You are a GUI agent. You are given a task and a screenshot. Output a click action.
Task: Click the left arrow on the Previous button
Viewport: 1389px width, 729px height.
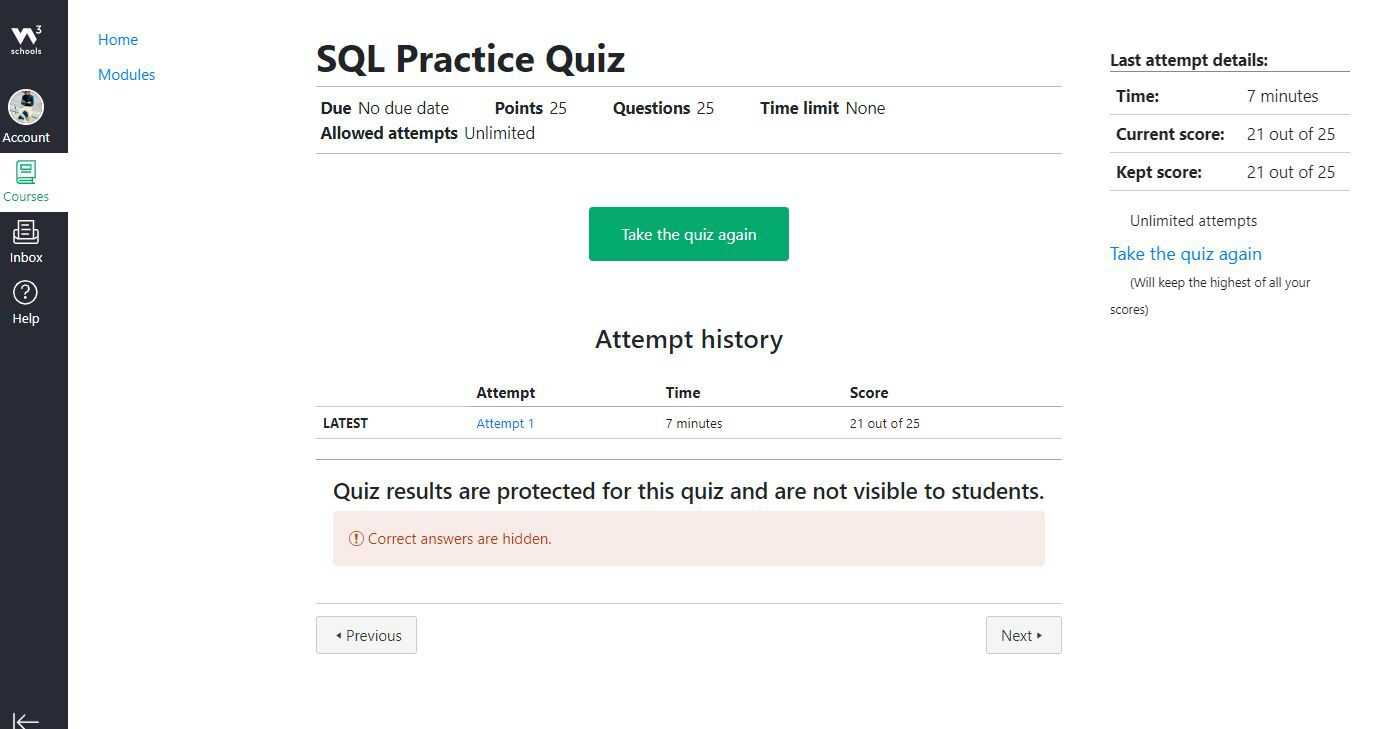[x=339, y=635]
